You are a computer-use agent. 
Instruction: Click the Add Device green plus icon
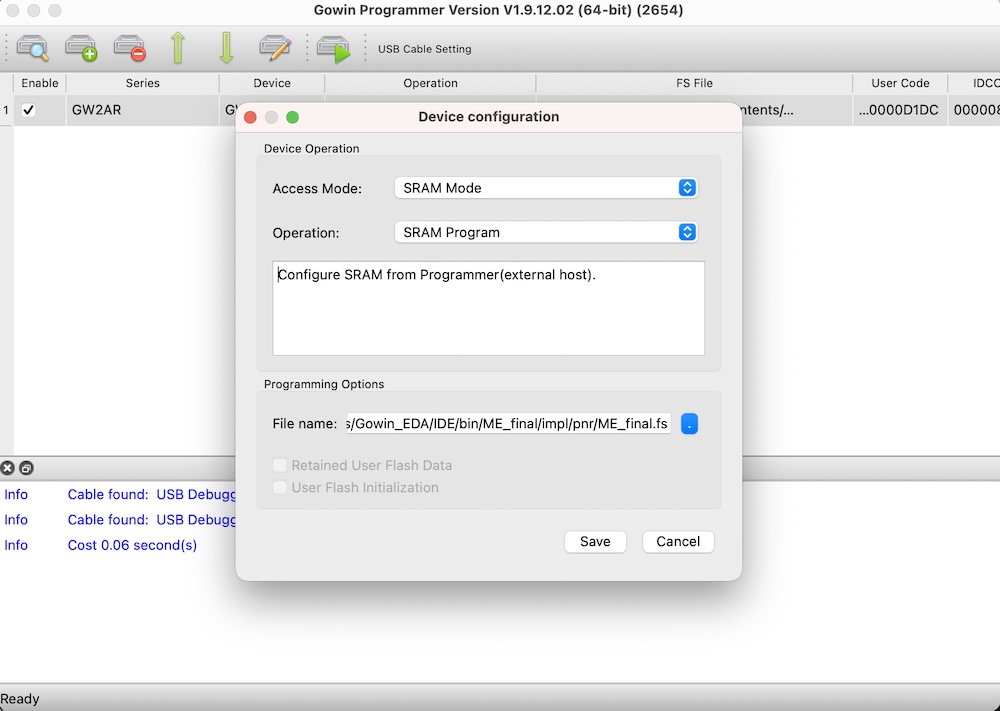(x=81, y=48)
